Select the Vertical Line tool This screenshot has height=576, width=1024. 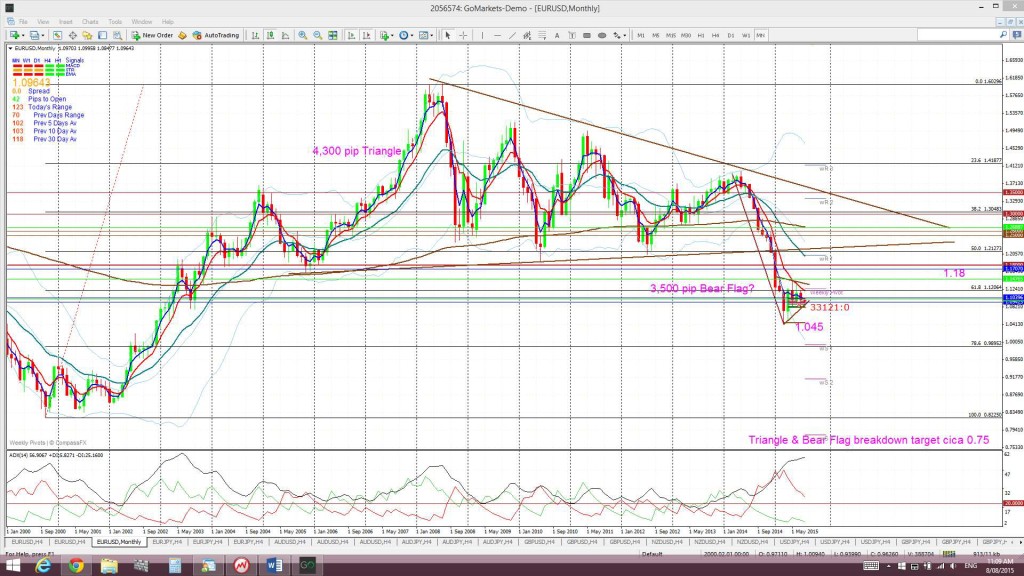point(483,35)
